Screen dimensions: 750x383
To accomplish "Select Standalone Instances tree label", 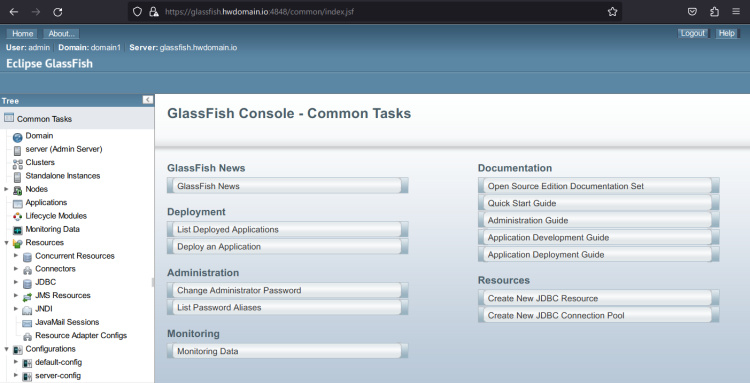I will point(63,175).
